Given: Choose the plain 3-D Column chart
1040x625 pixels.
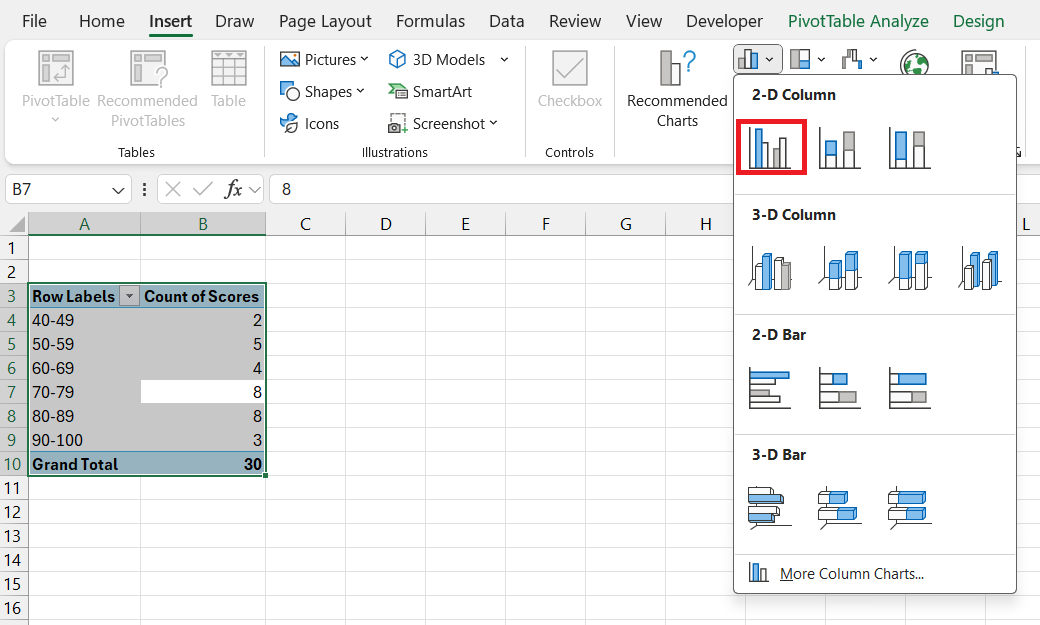Looking at the screenshot, I should (x=980, y=269).
